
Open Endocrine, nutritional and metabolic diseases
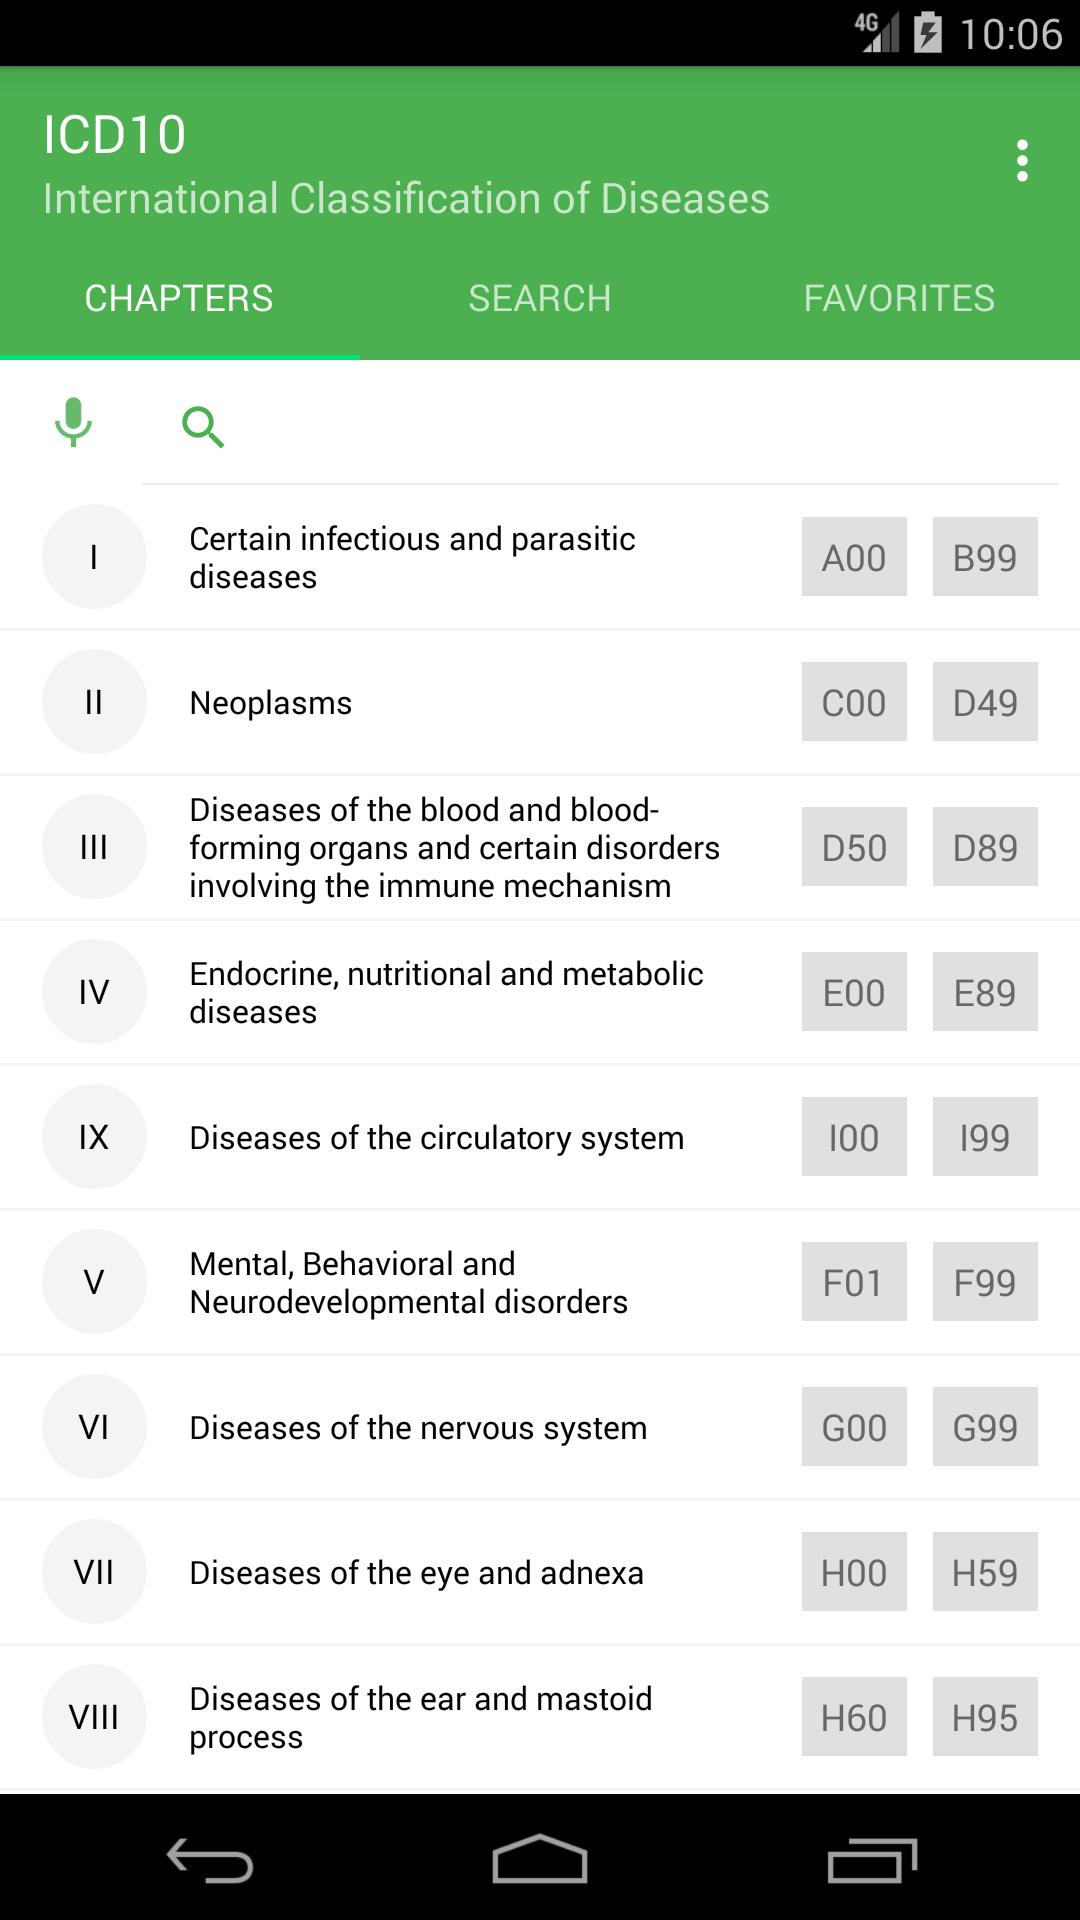pos(446,992)
